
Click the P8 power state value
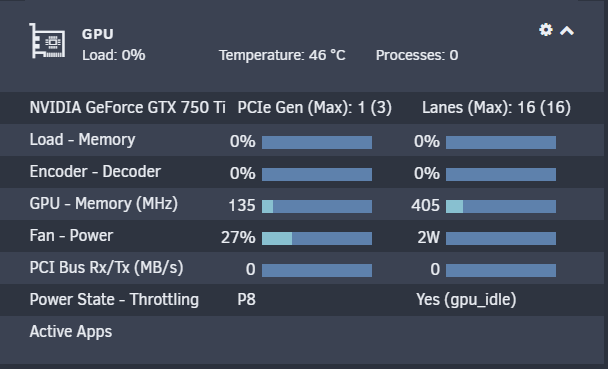(247, 300)
